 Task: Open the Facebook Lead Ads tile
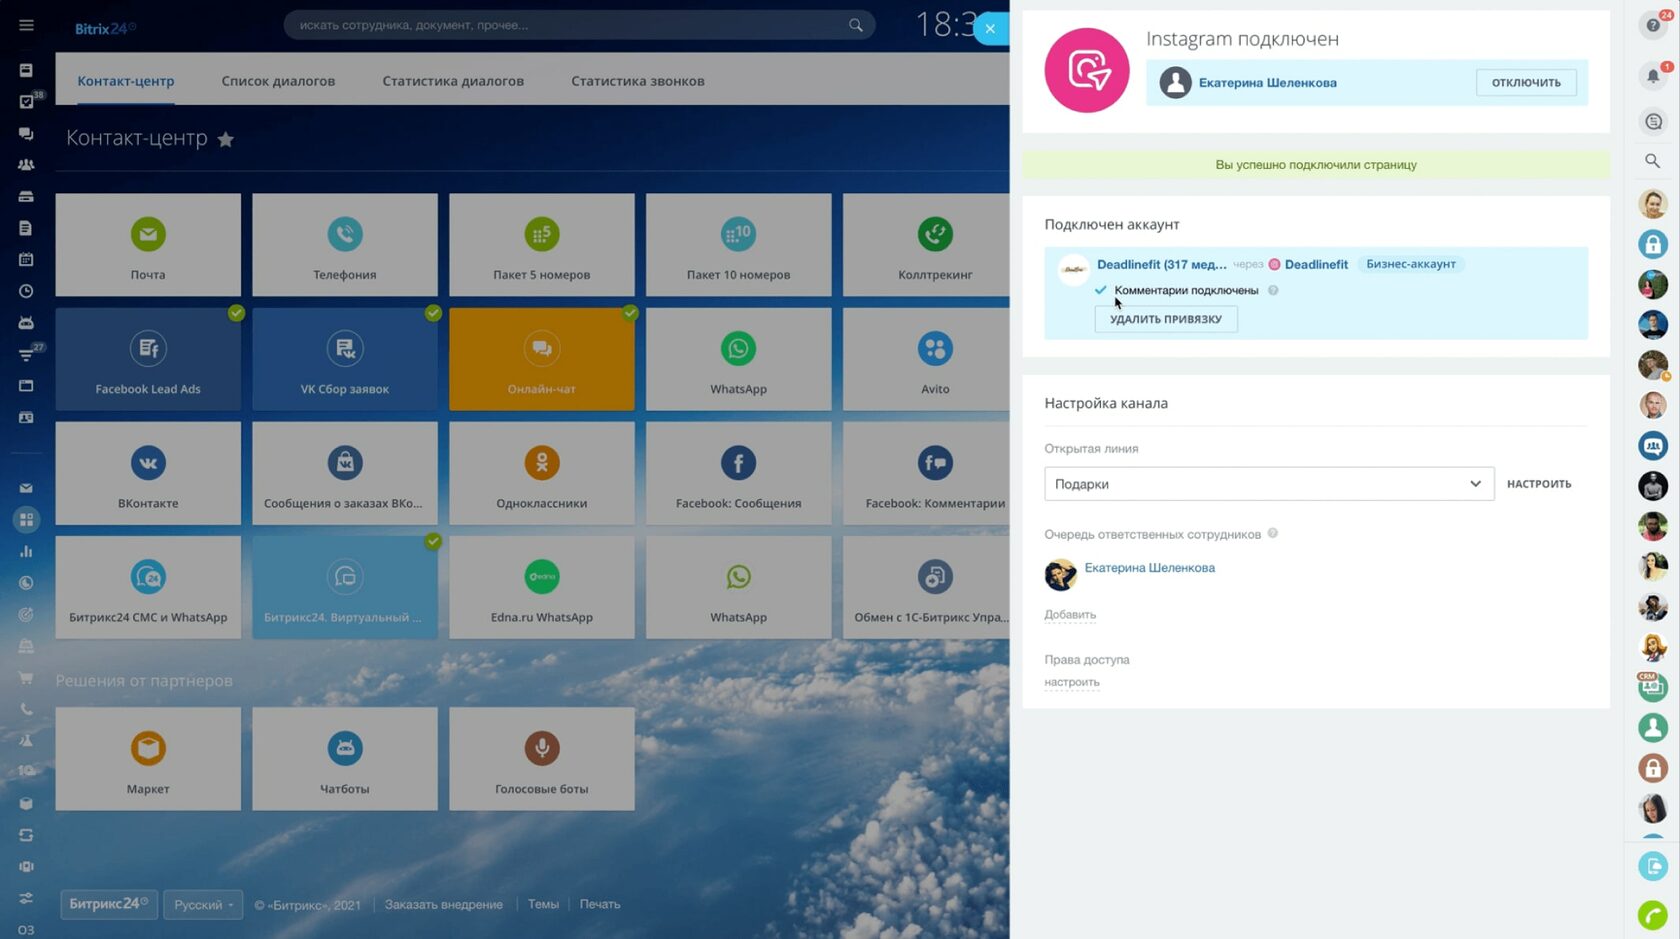pyautogui.click(x=148, y=359)
